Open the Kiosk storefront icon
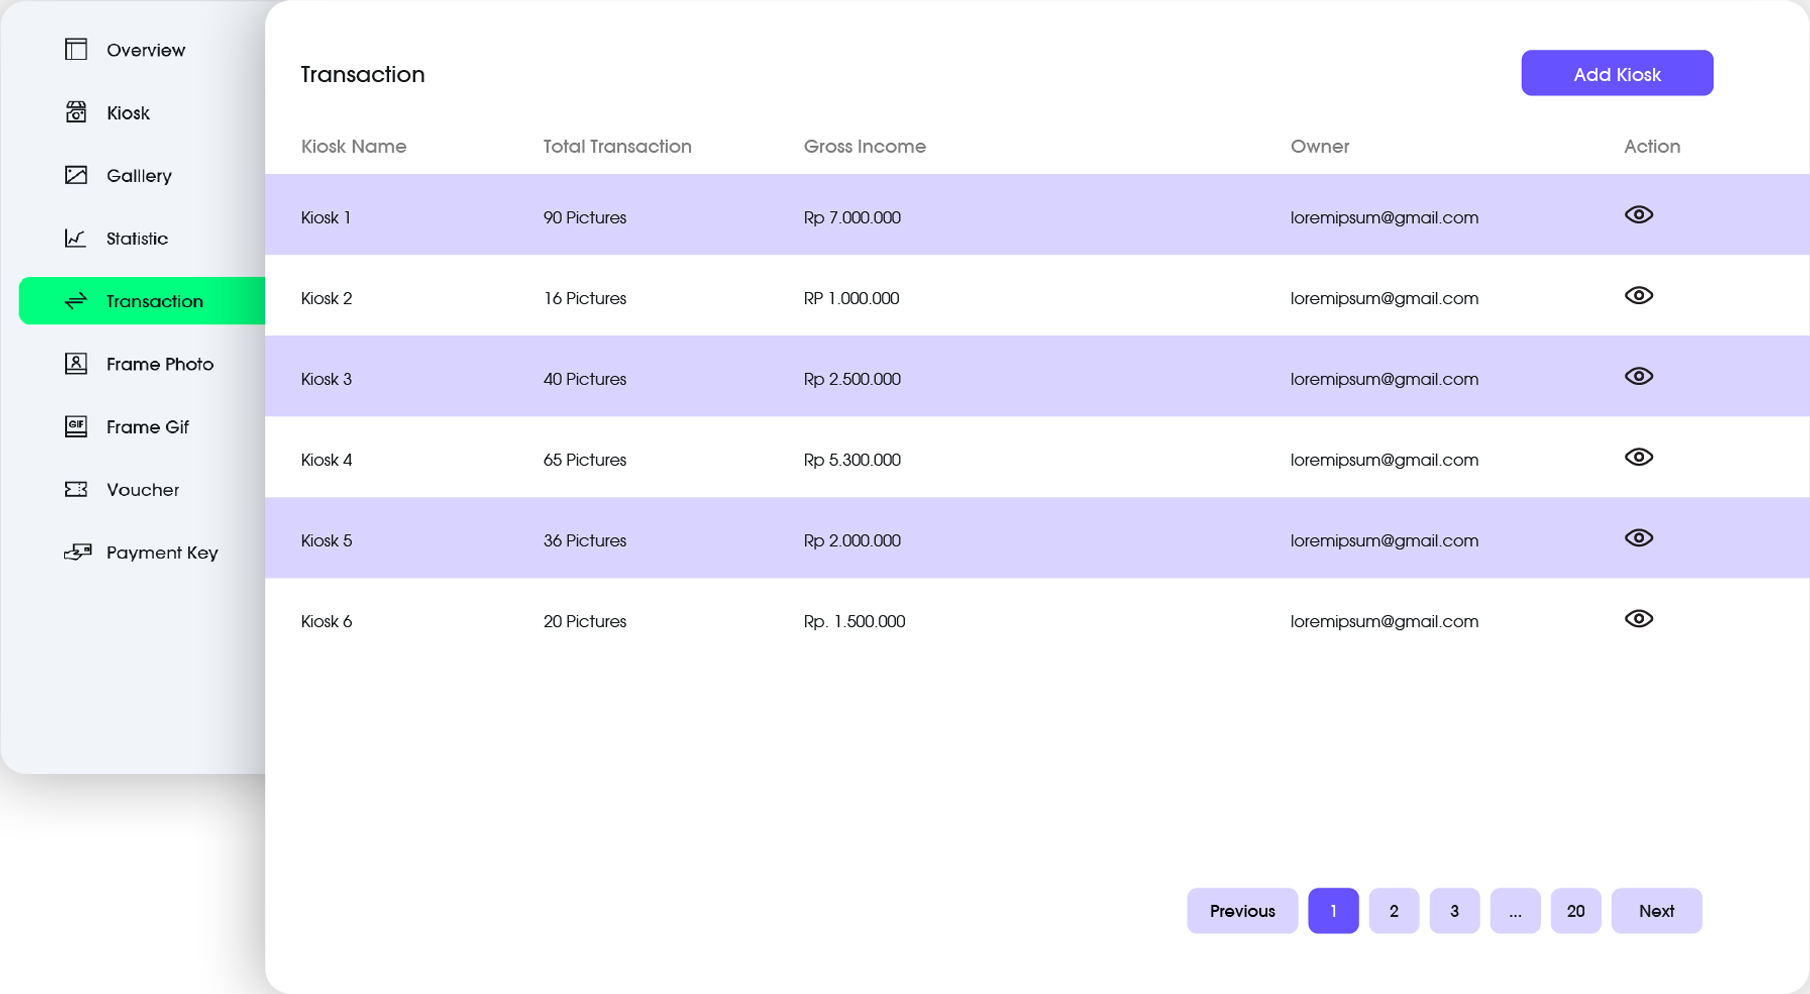 (x=76, y=113)
